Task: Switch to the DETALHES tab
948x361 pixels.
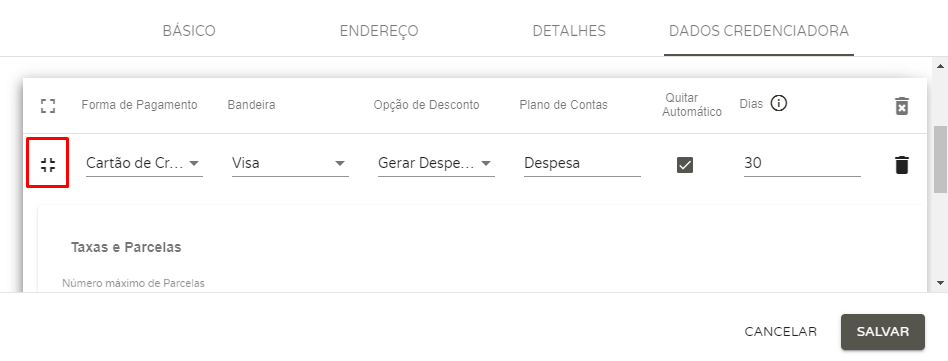Action: pyautogui.click(x=569, y=31)
